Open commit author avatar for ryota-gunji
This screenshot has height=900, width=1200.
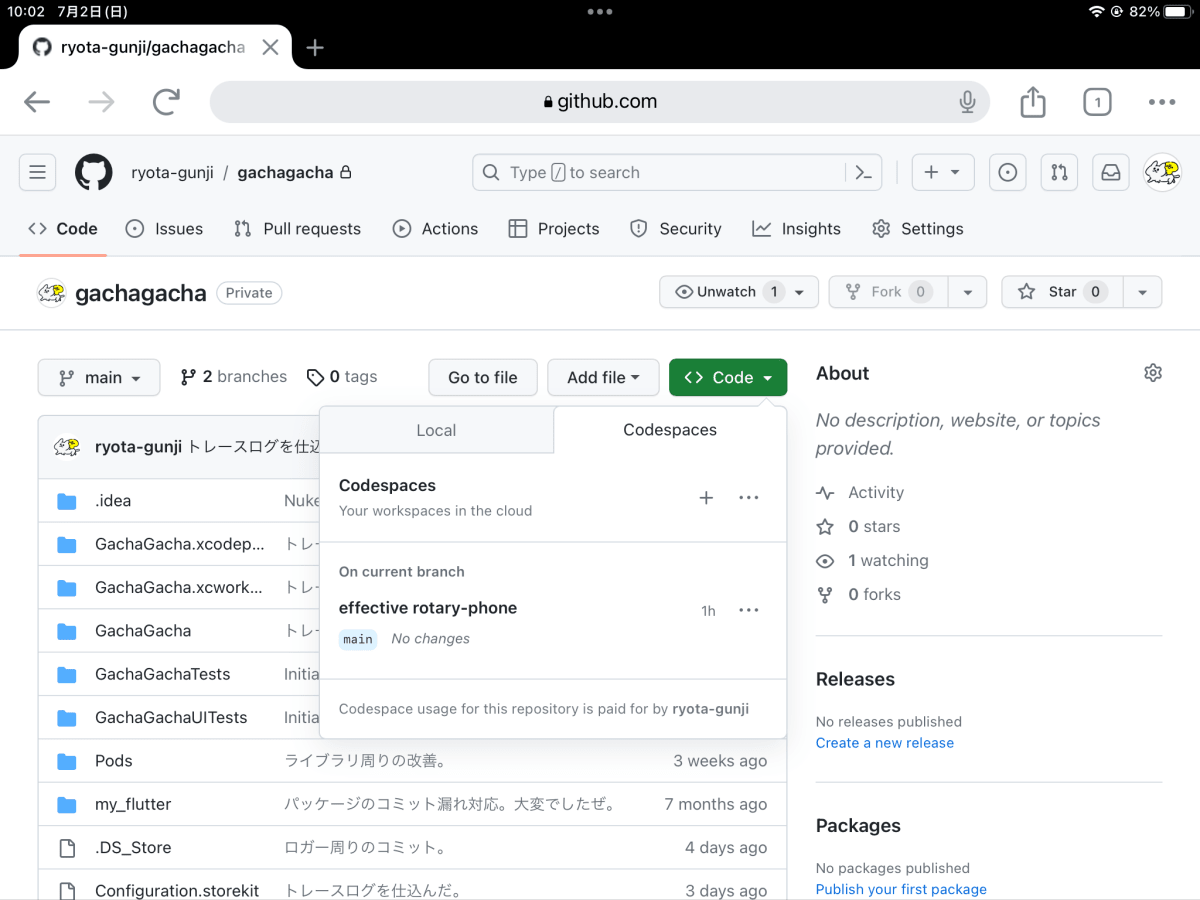tap(67, 447)
